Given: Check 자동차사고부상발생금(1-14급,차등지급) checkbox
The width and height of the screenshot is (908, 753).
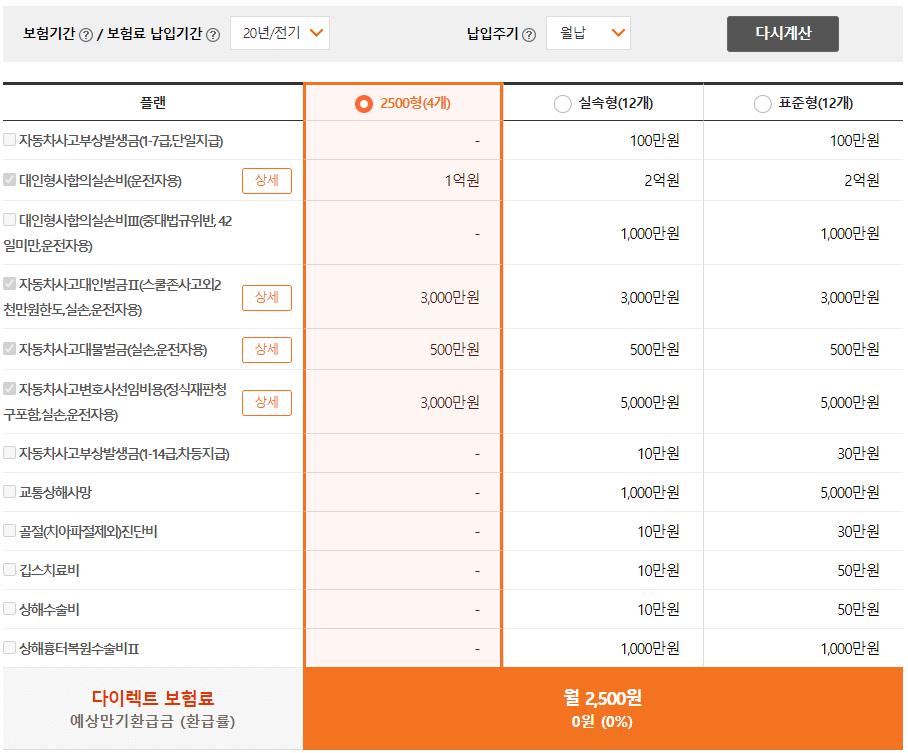Looking at the screenshot, I should tap(9, 452).
